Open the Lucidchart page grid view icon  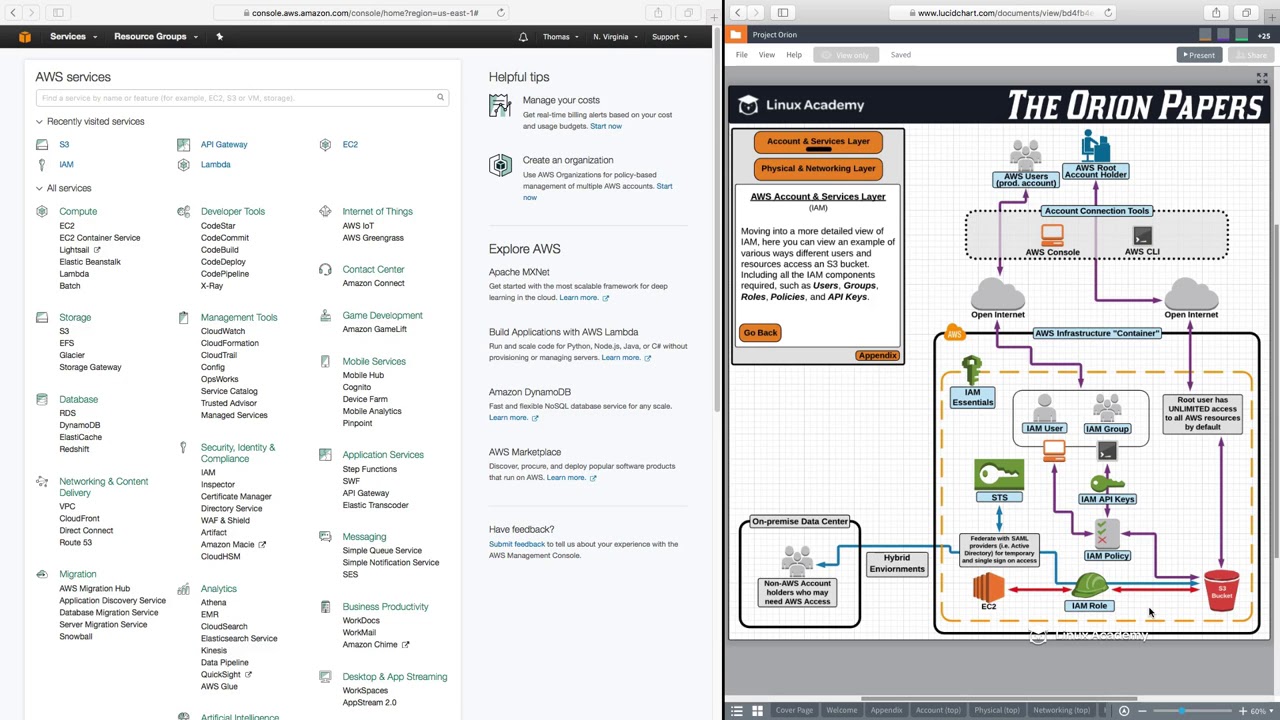click(757, 711)
